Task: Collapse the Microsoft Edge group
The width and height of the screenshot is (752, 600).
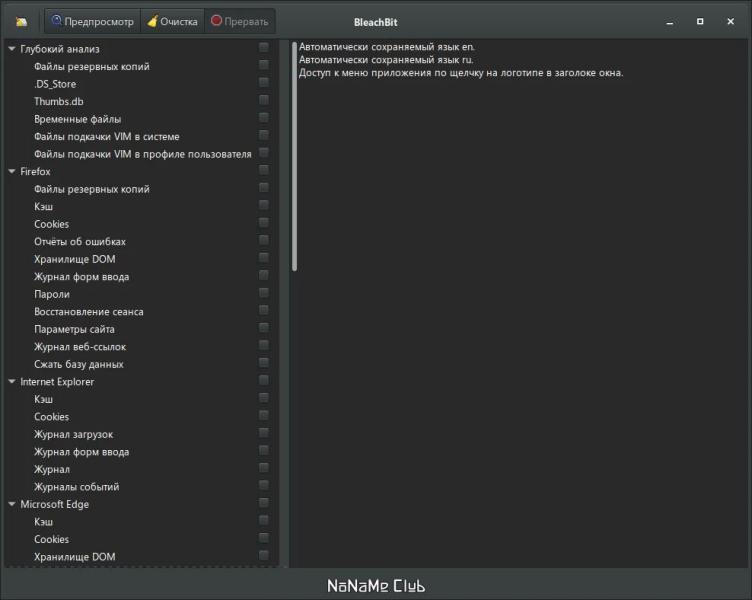Action: [12, 504]
